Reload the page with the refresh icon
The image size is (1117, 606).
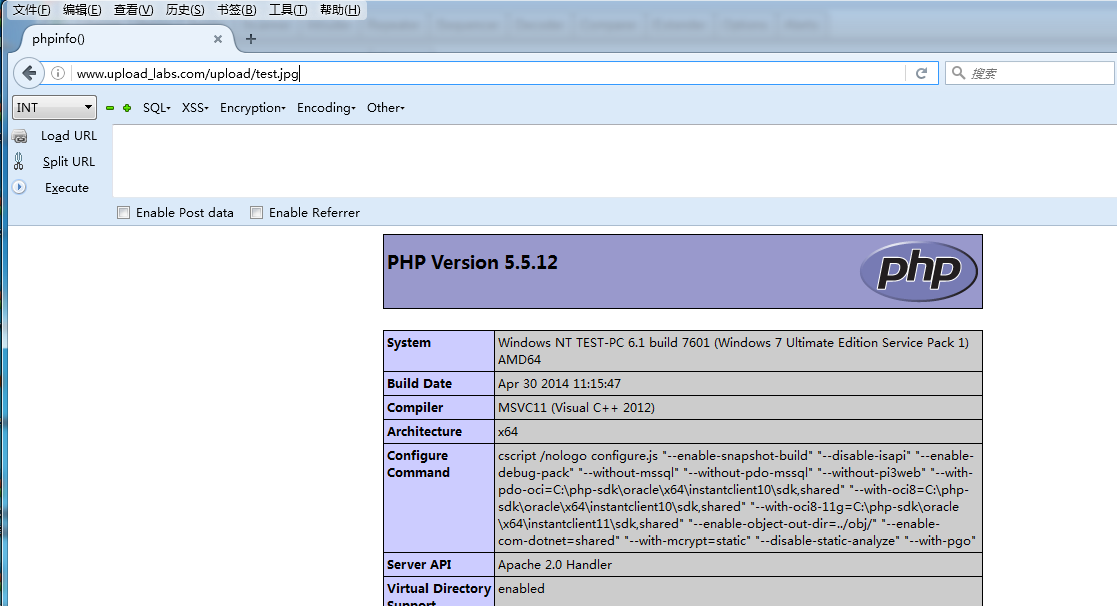(921, 73)
